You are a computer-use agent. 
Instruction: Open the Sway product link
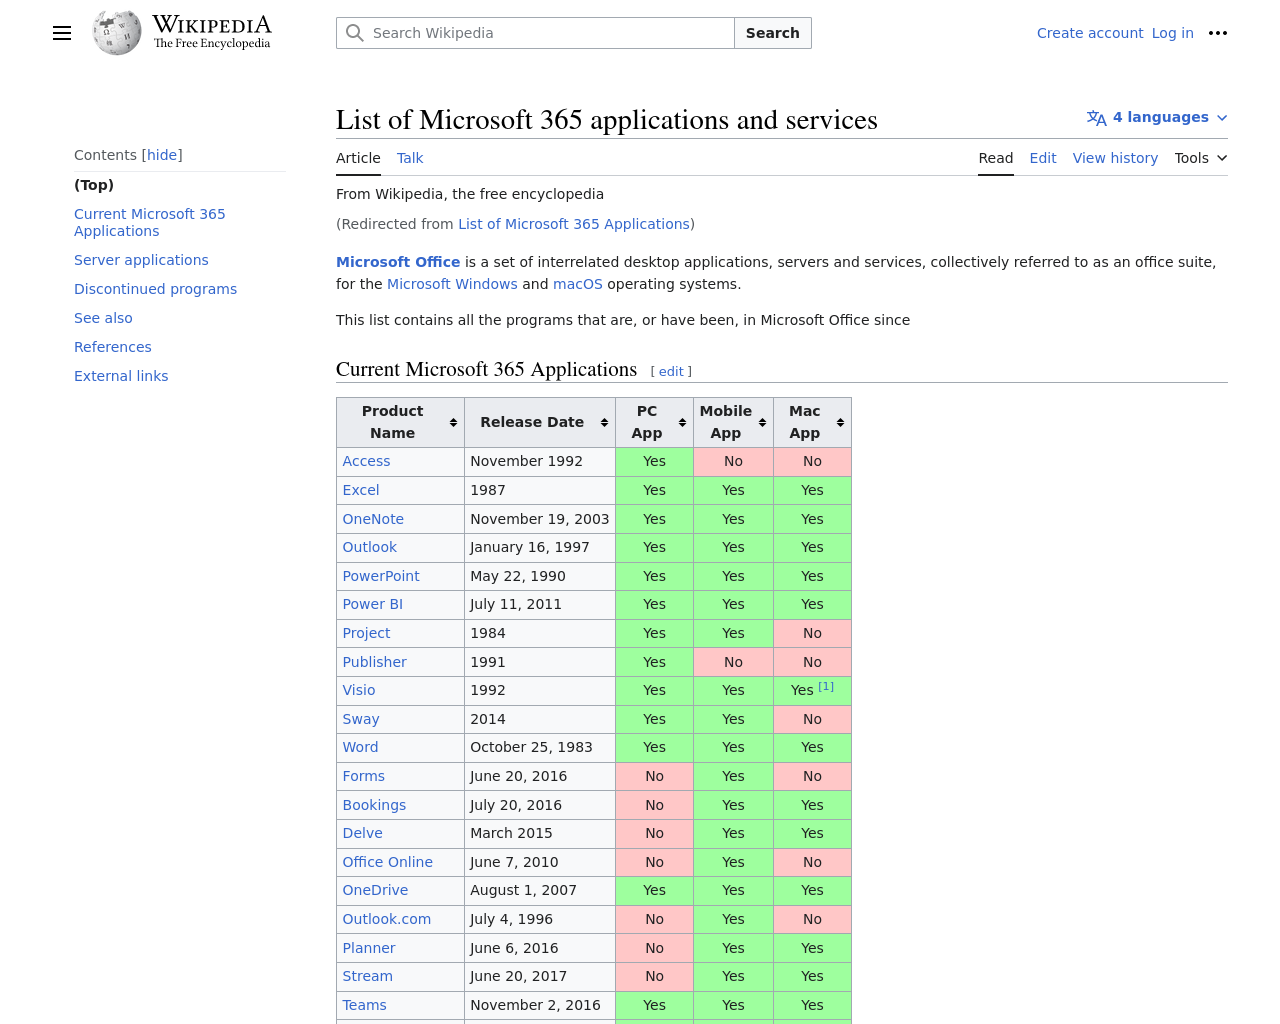click(361, 719)
